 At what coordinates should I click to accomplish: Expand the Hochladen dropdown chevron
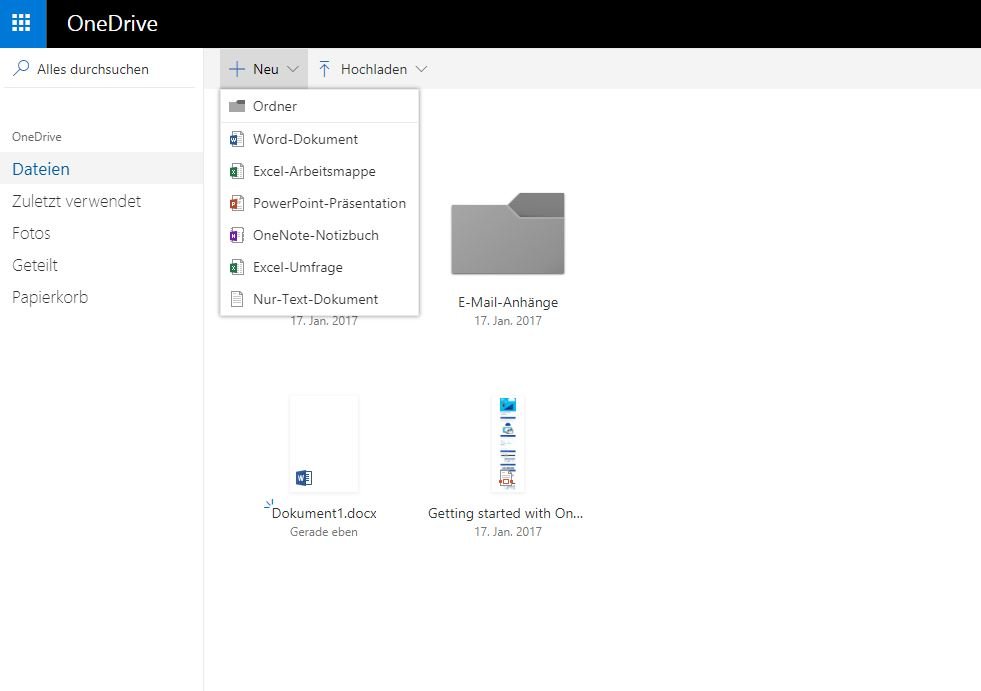coord(421,69)
